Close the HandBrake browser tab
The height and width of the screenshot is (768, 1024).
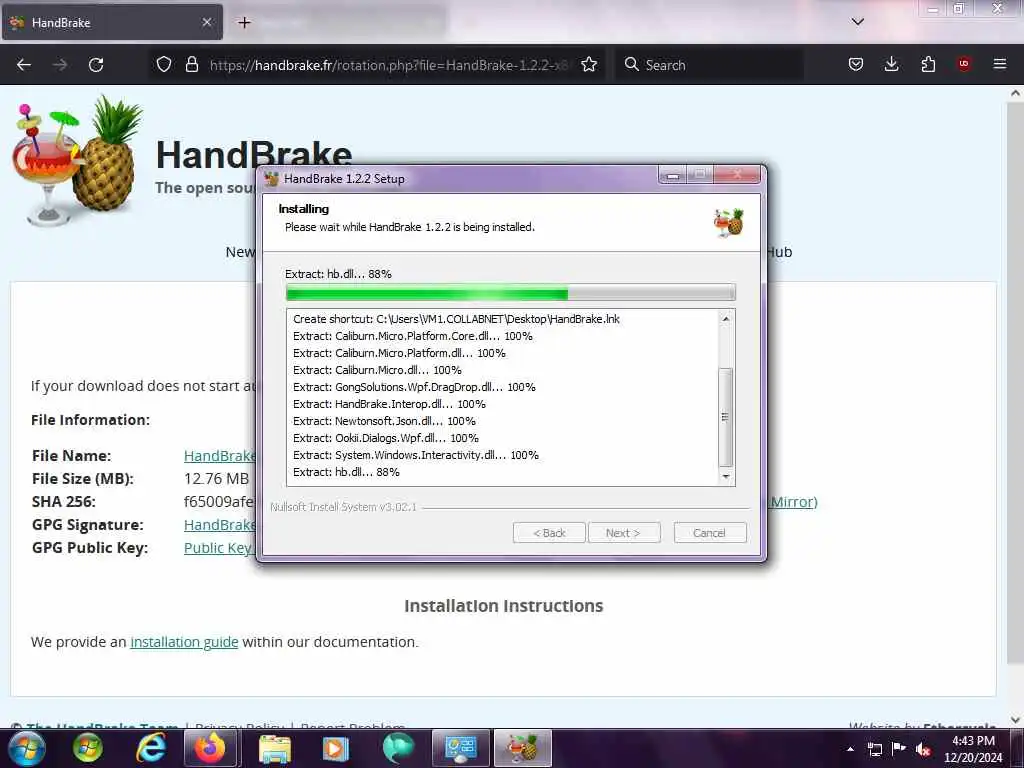point(207,22)
